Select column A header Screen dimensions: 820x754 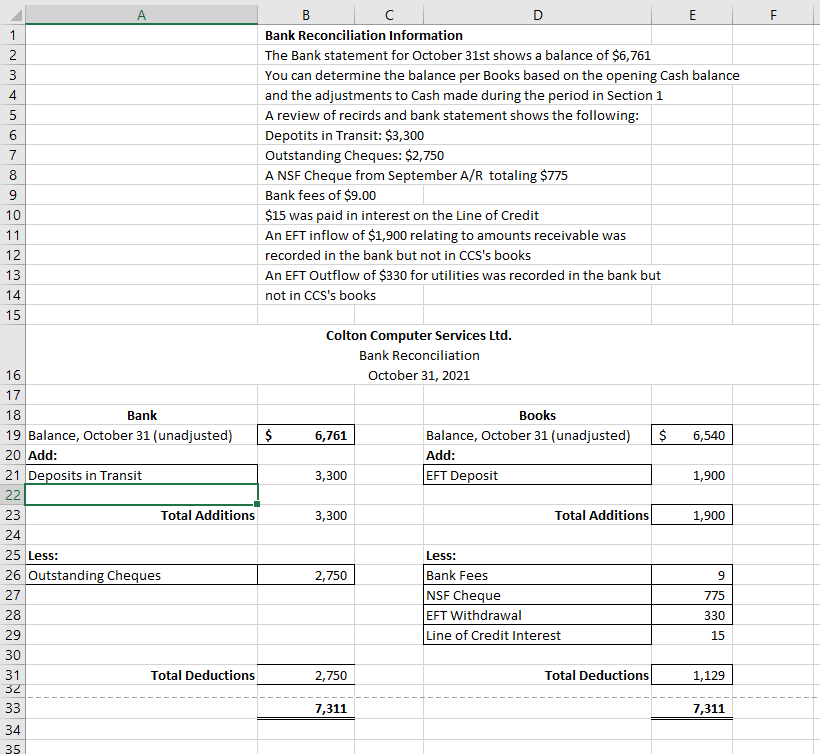click(x=141, y=14)
